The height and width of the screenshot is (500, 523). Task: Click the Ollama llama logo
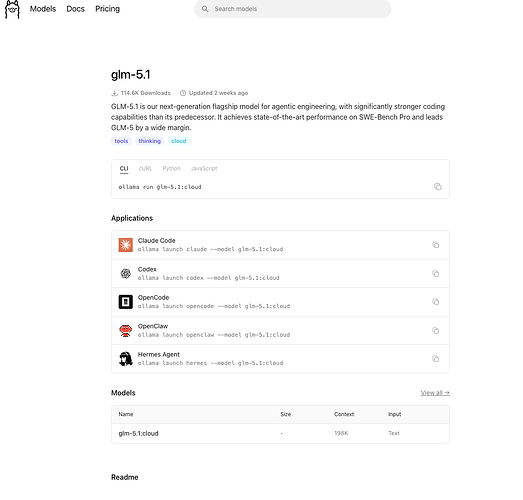[12, 9]
